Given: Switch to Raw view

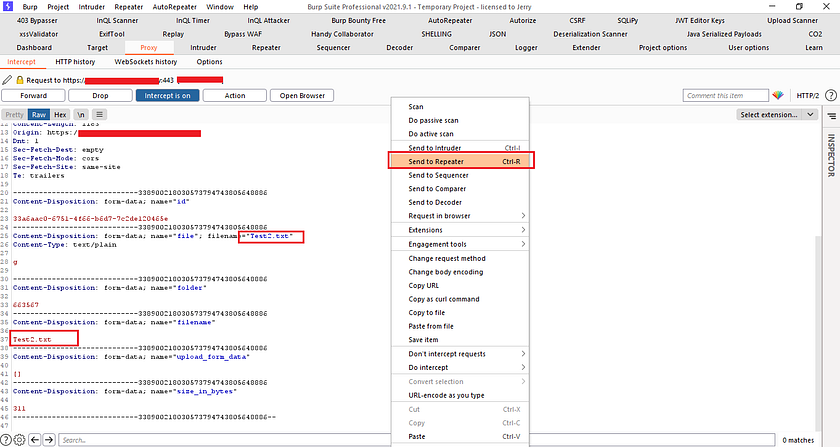Looking at the screenshot, I should point(39,115).
